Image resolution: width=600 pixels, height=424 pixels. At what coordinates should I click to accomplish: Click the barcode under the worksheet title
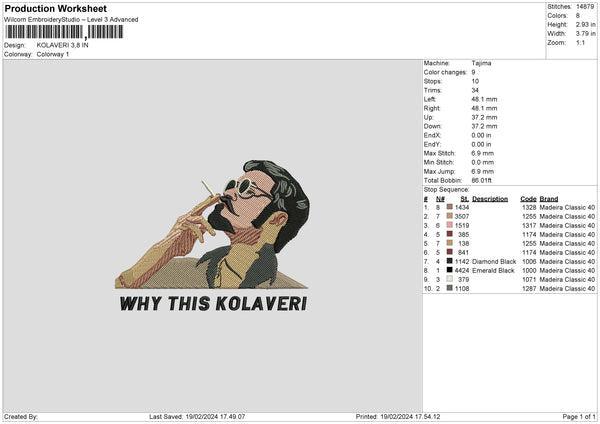point(64,32)
